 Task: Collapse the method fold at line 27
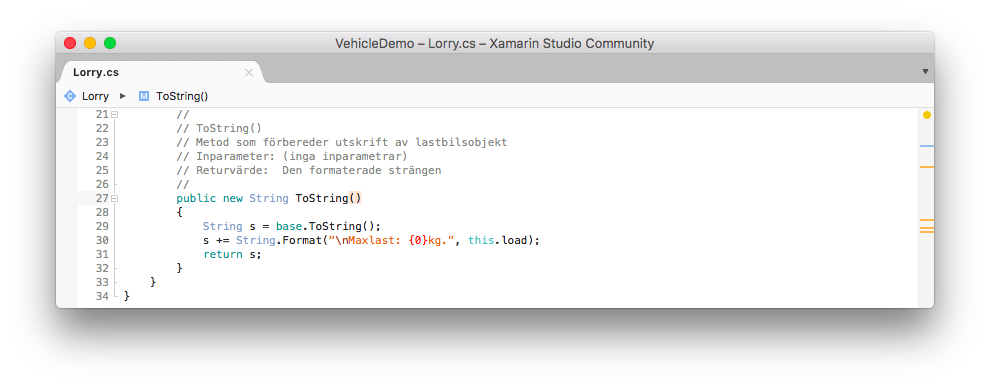[114, 198]
